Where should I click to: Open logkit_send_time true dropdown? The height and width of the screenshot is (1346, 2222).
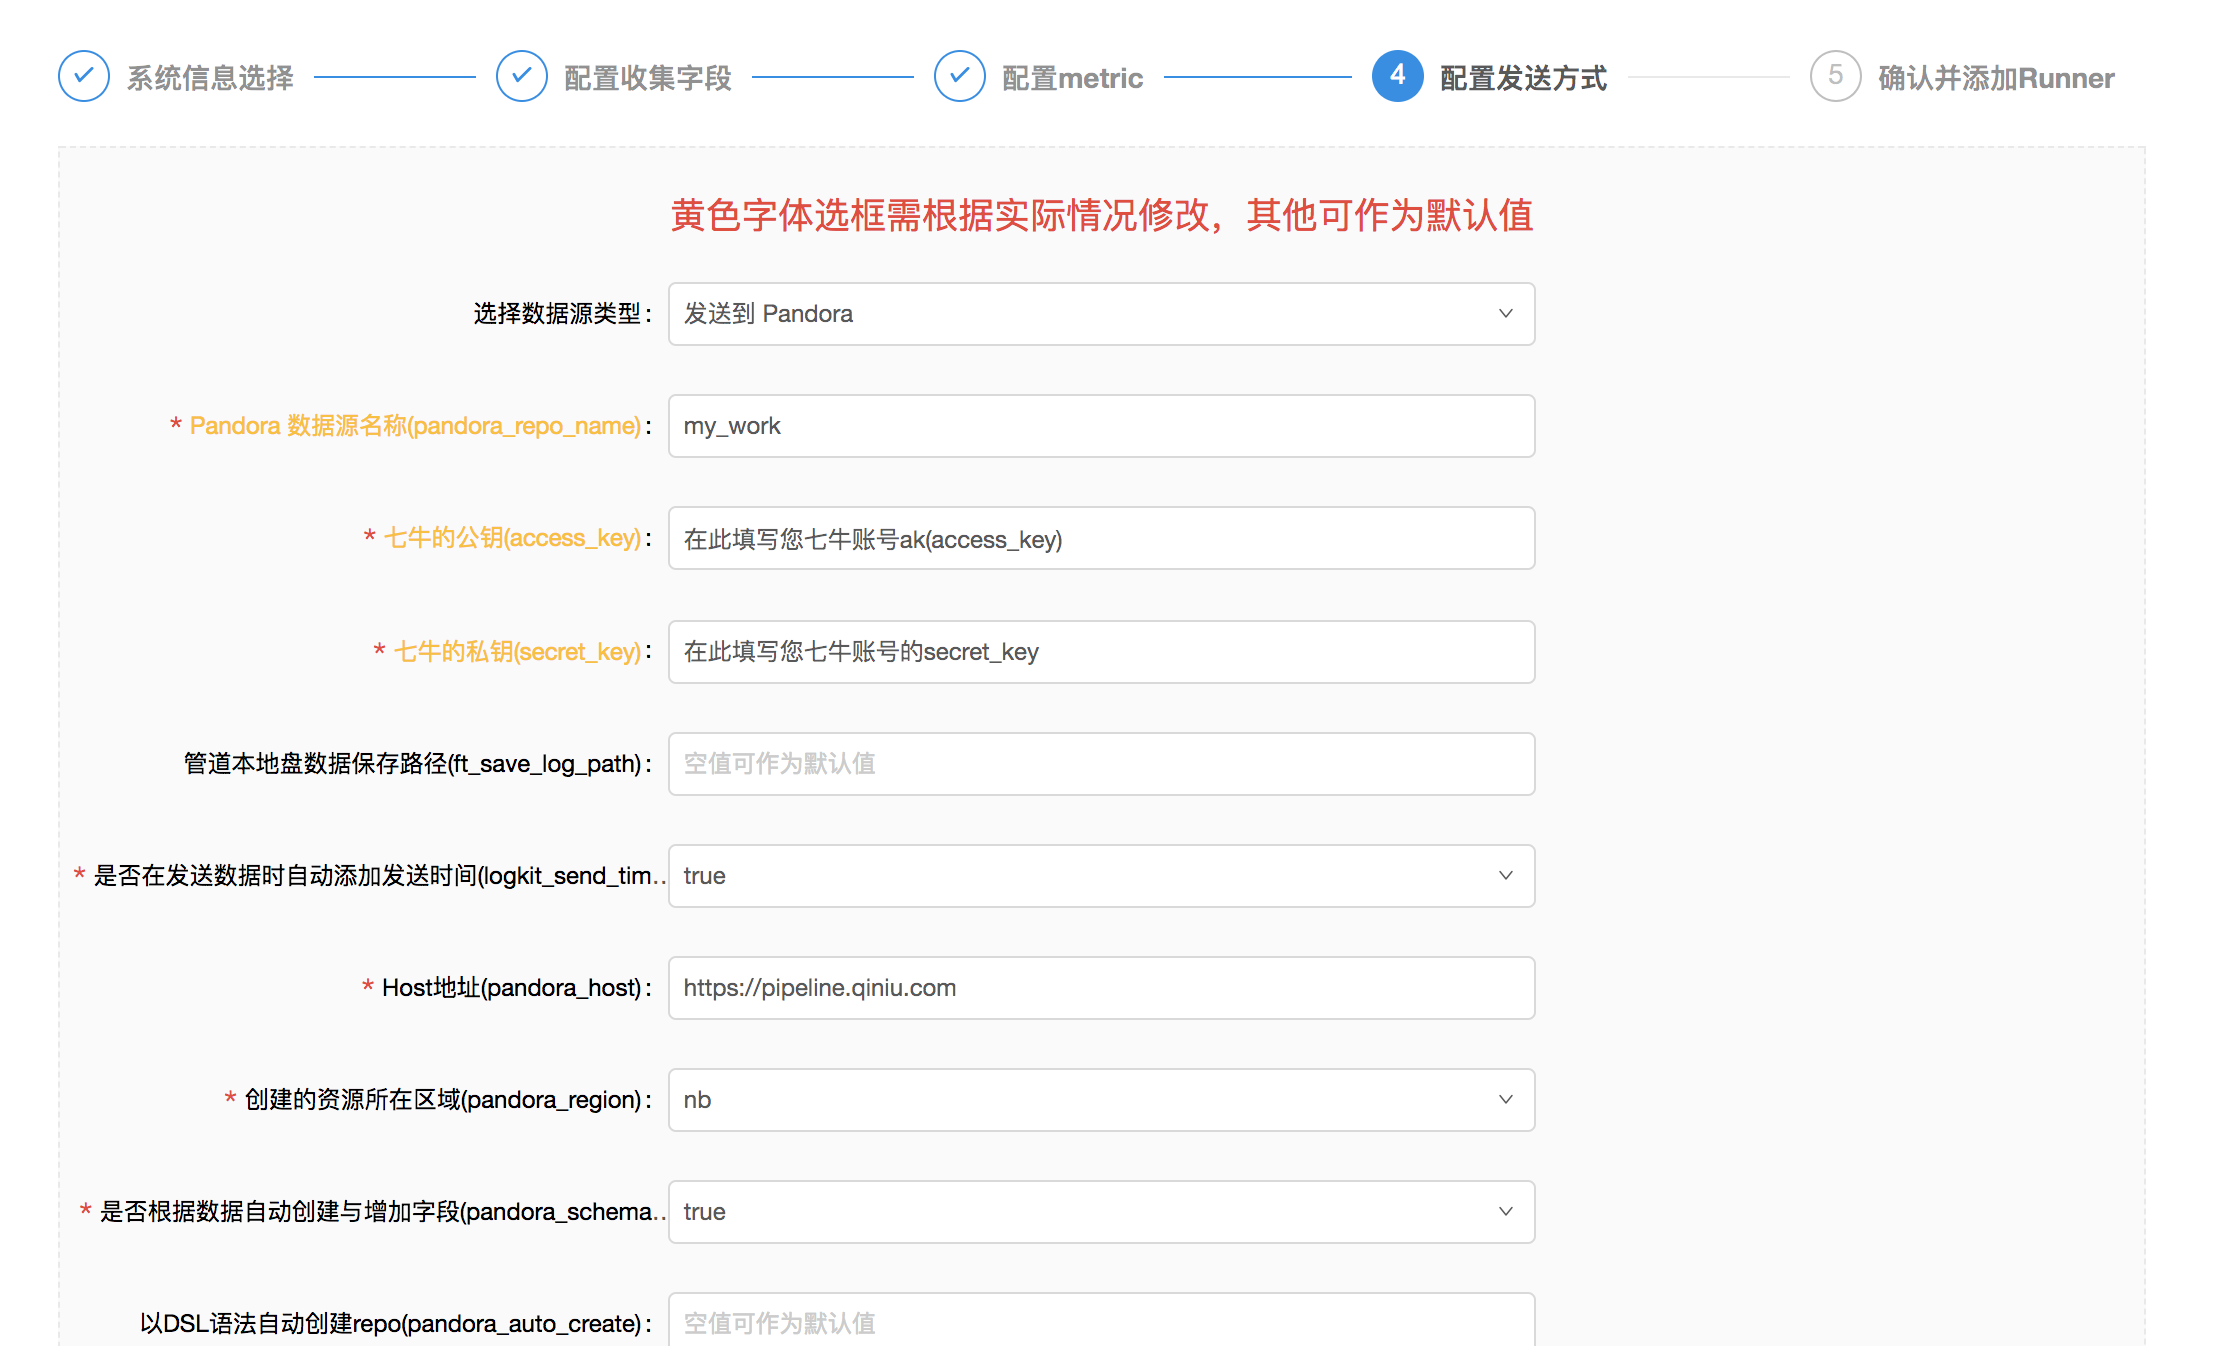(x=1102, y=876)
